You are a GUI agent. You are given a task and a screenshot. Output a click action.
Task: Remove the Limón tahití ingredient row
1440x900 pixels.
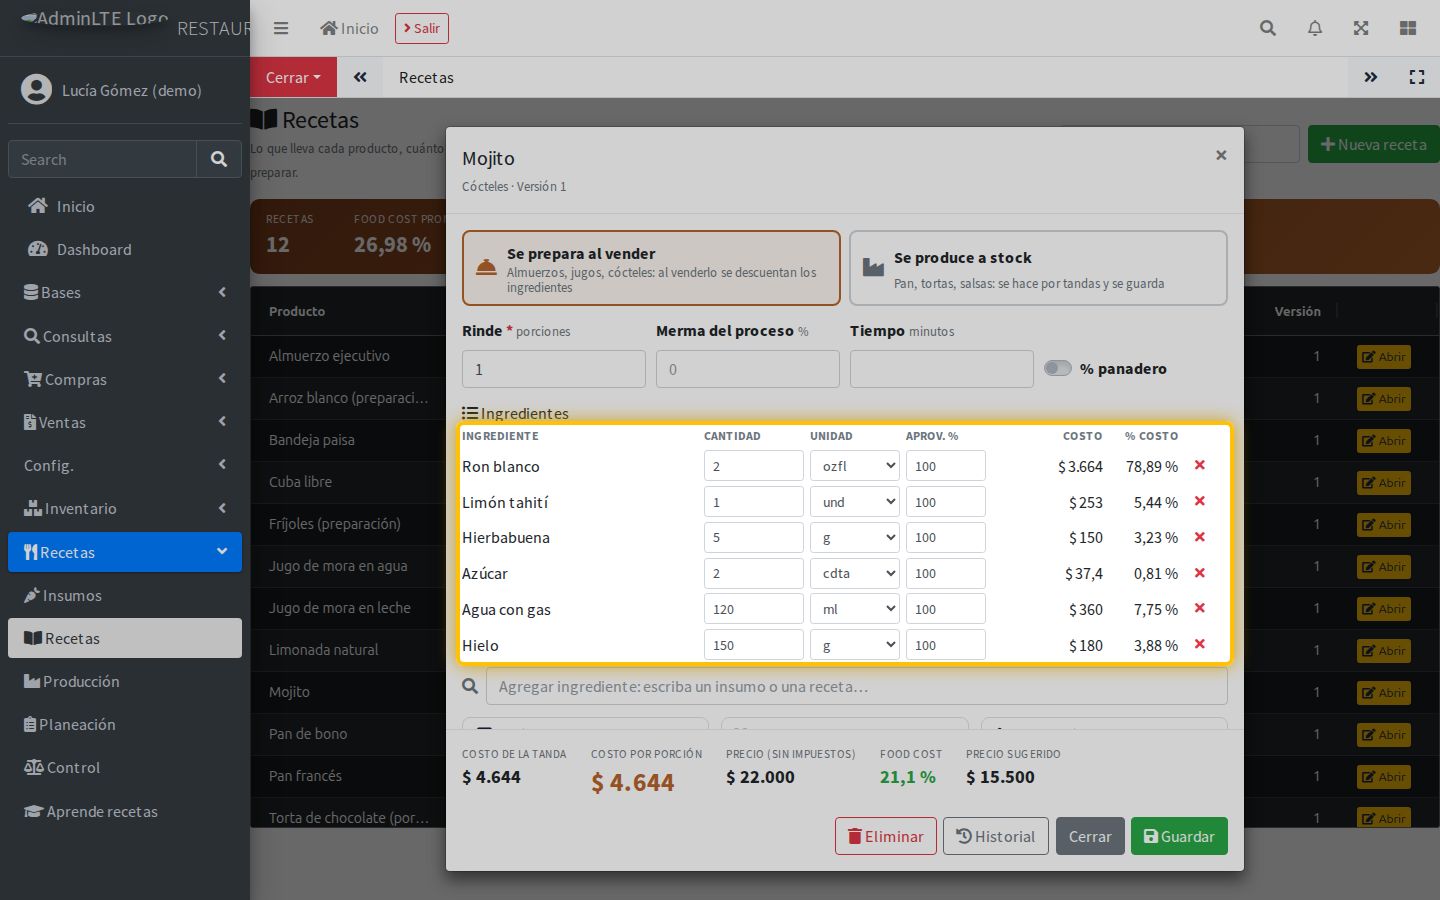[1200, 501]
